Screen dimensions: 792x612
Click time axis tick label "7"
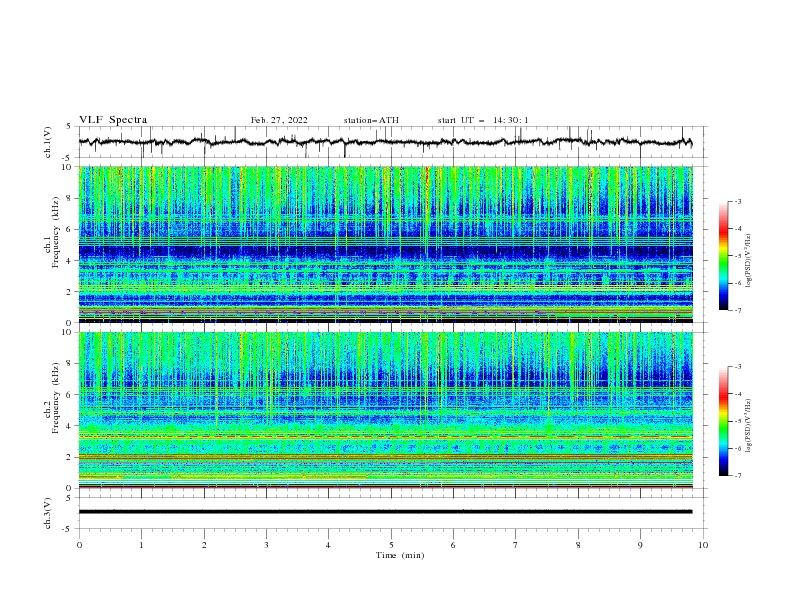tap(516, 545)
